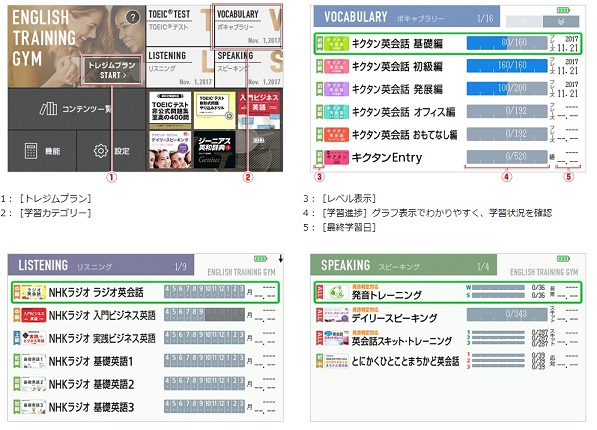Select キクタン英会話 おもてなし編 row
Viewport: 597px width, 430px height.
(449, 134)
